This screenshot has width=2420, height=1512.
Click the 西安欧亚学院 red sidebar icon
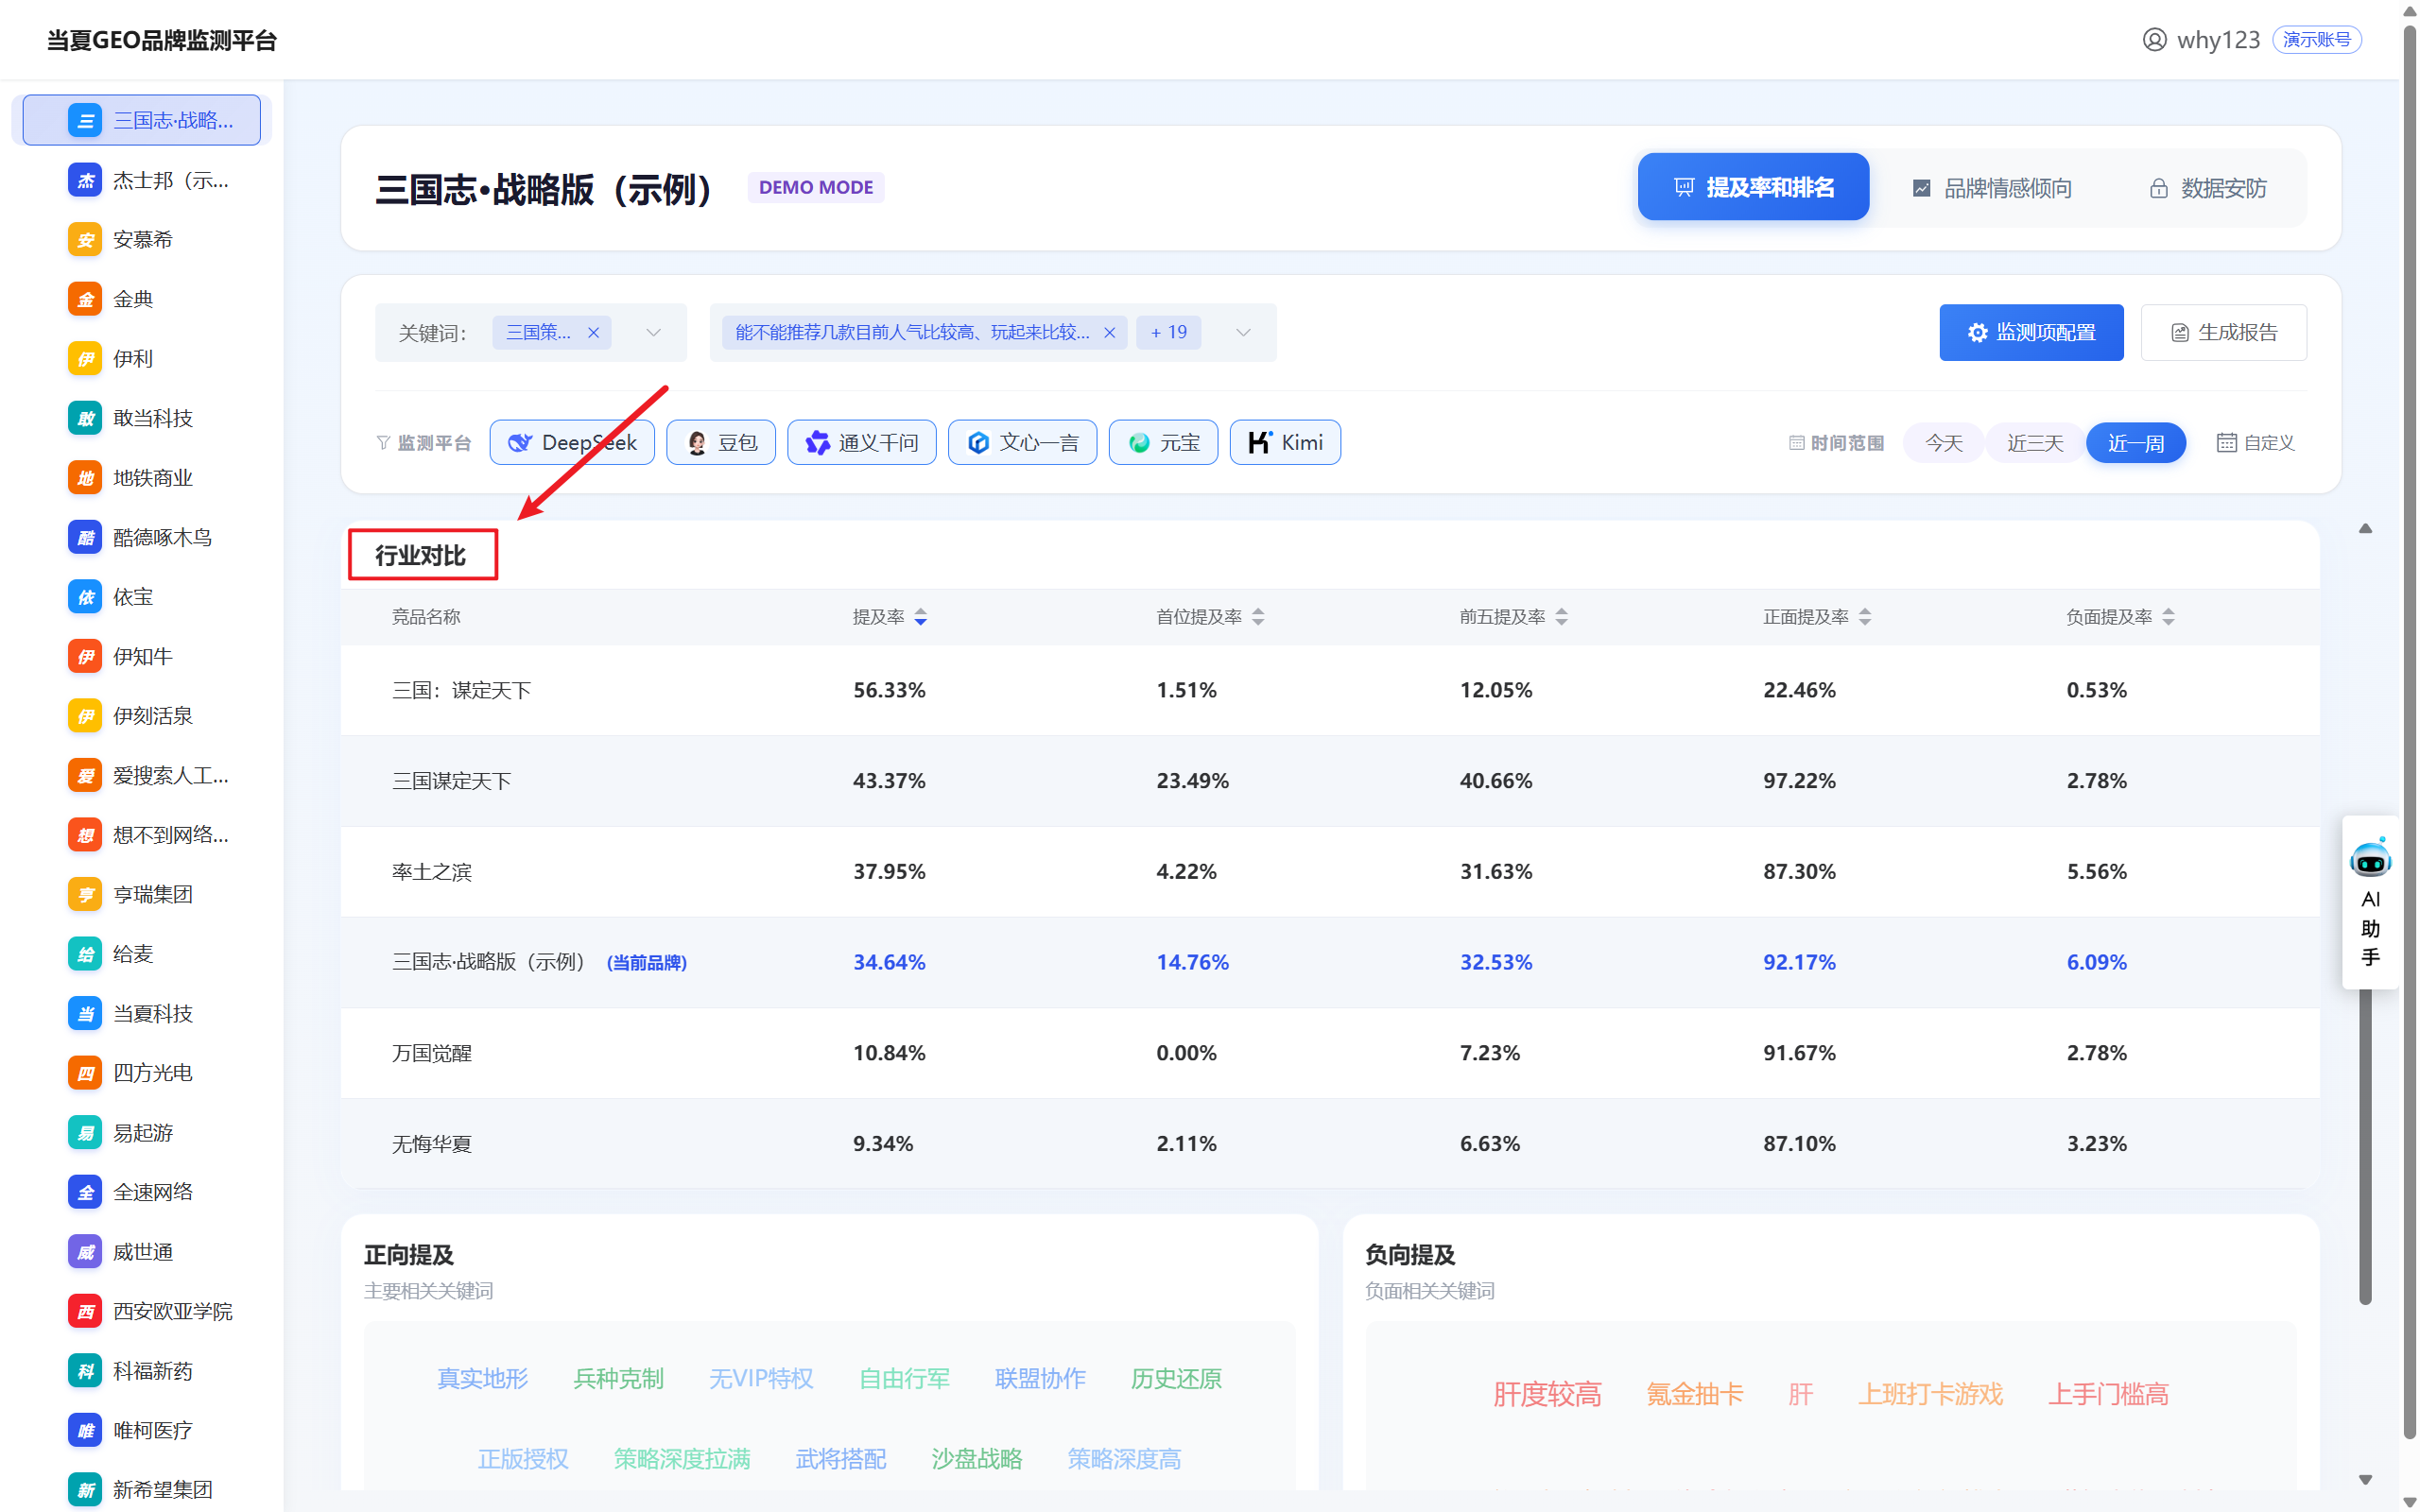pos(85,1311)
